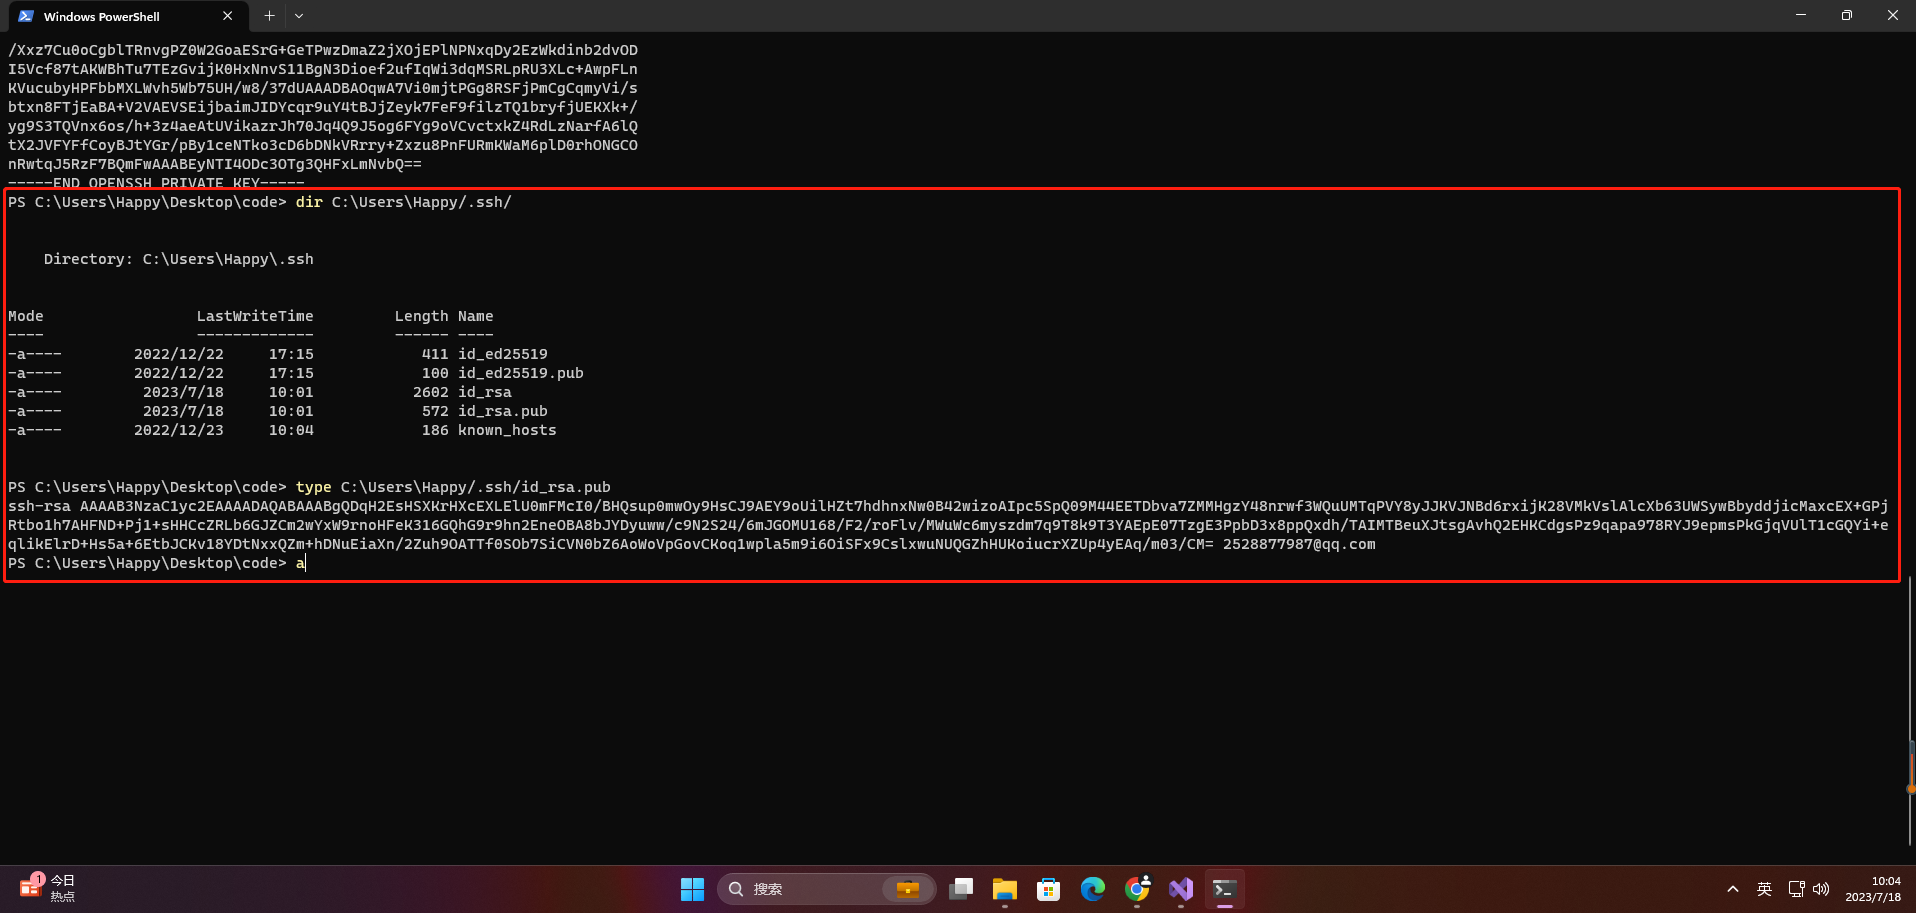Open network settings tray icon
This screenshot has height=913, width=1916.
pos(1797,889)
